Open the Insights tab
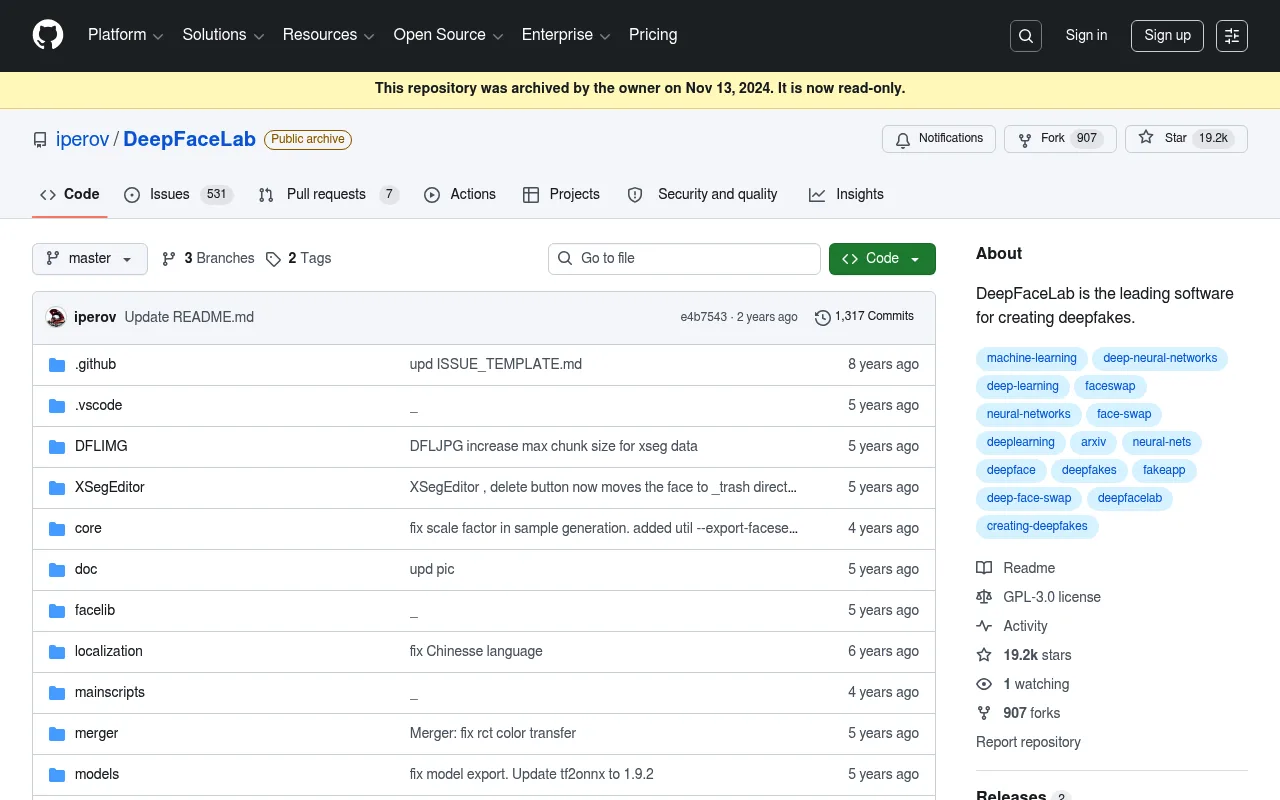1280x800 pixels. (846, 195)
